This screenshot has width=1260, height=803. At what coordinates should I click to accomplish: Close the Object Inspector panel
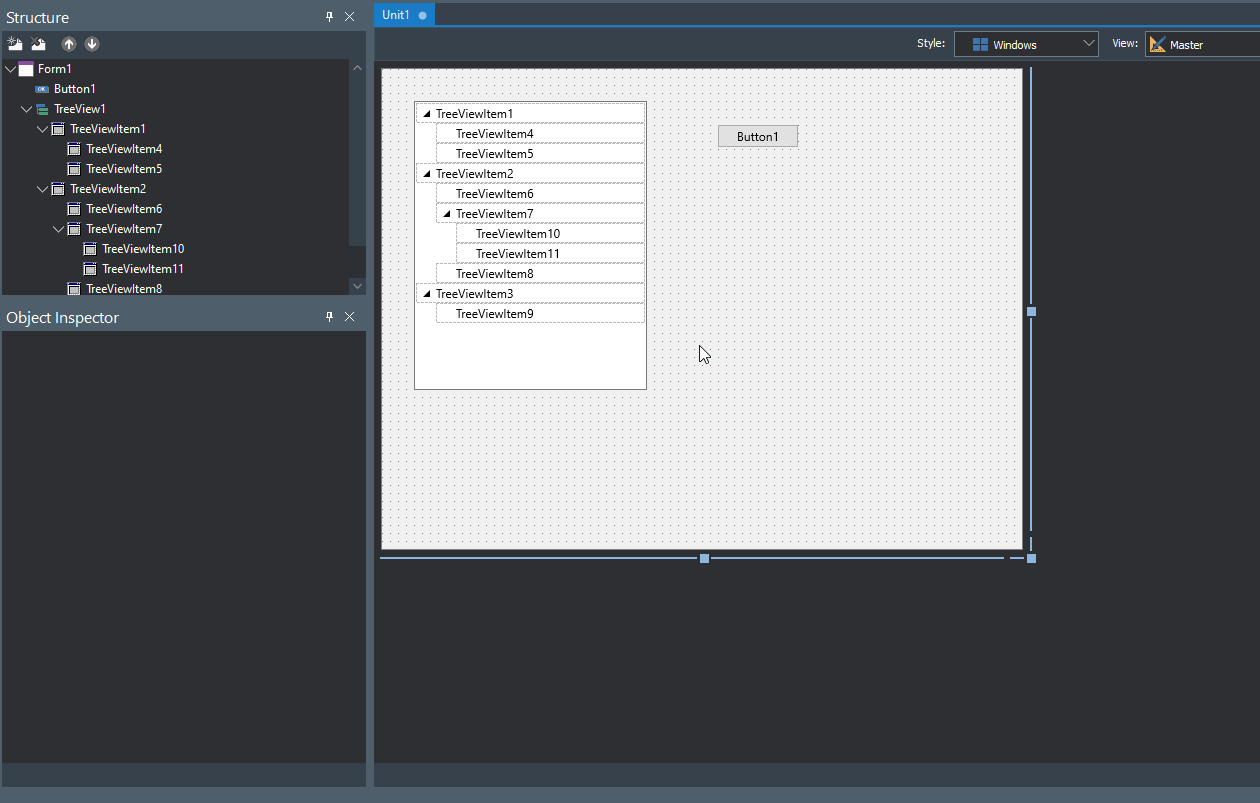350,317
